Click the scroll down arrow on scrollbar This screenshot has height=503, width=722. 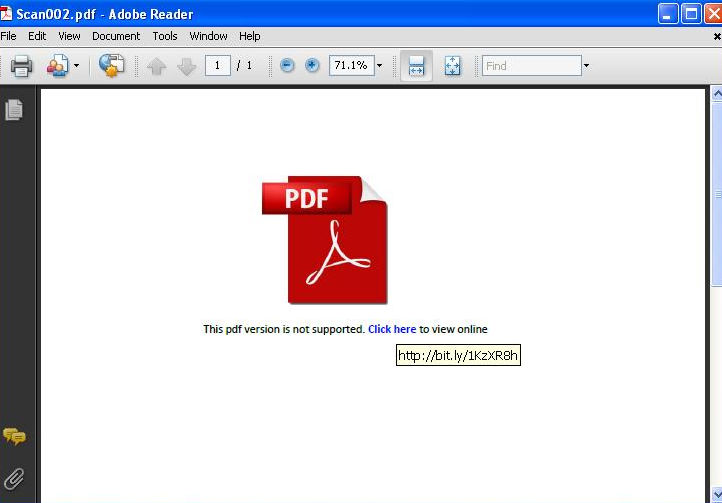(717, 496)
